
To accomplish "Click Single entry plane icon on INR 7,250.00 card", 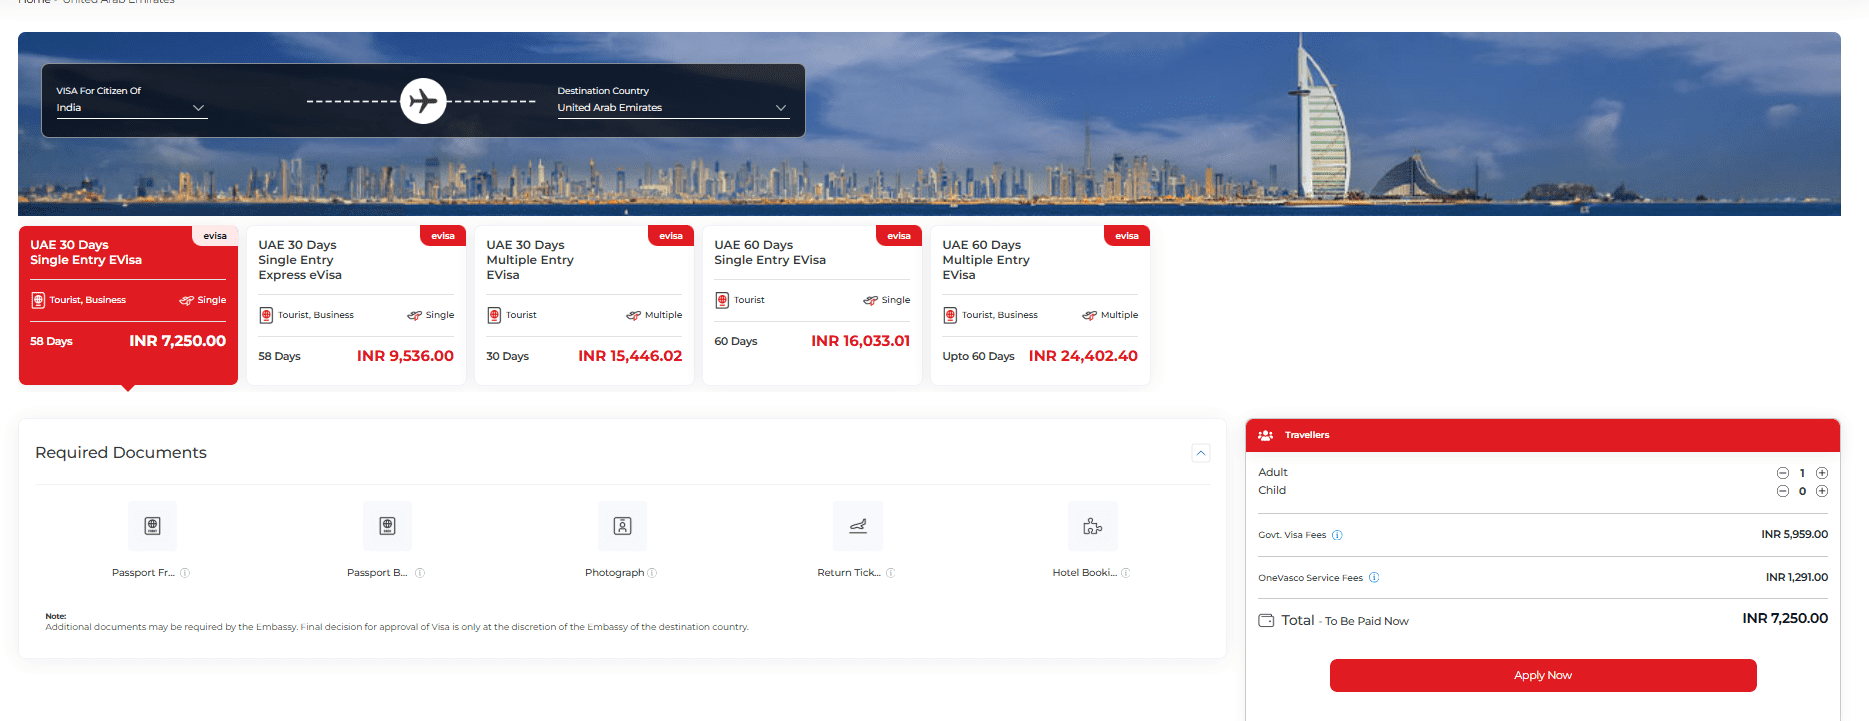I will 186,300.
